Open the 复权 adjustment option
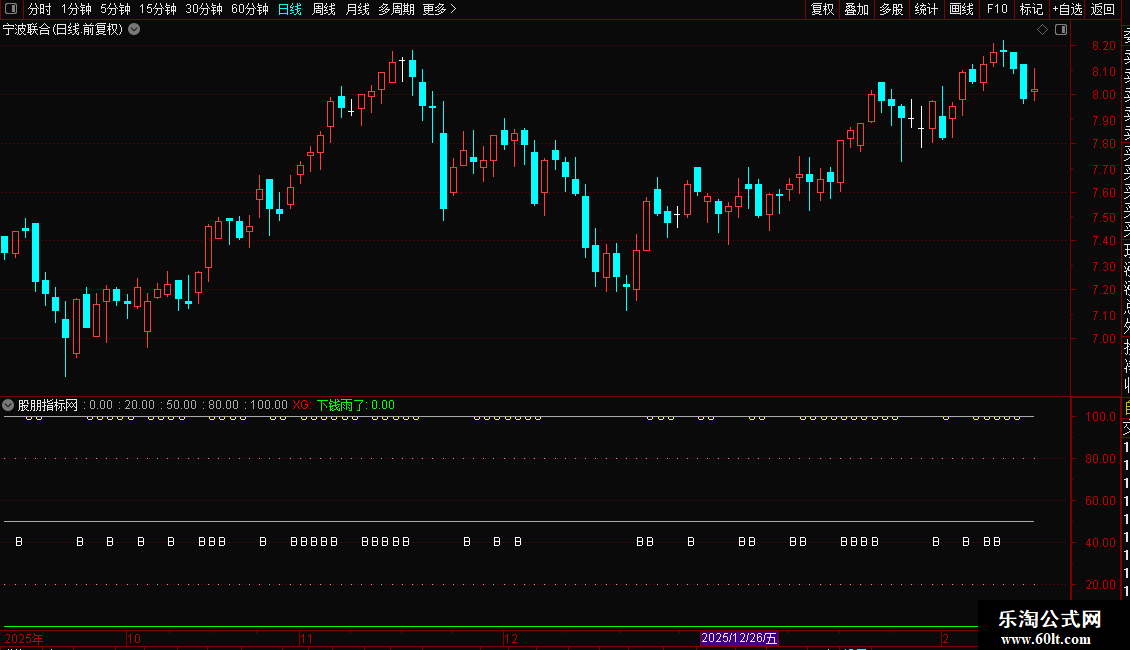 coord(822,9)
